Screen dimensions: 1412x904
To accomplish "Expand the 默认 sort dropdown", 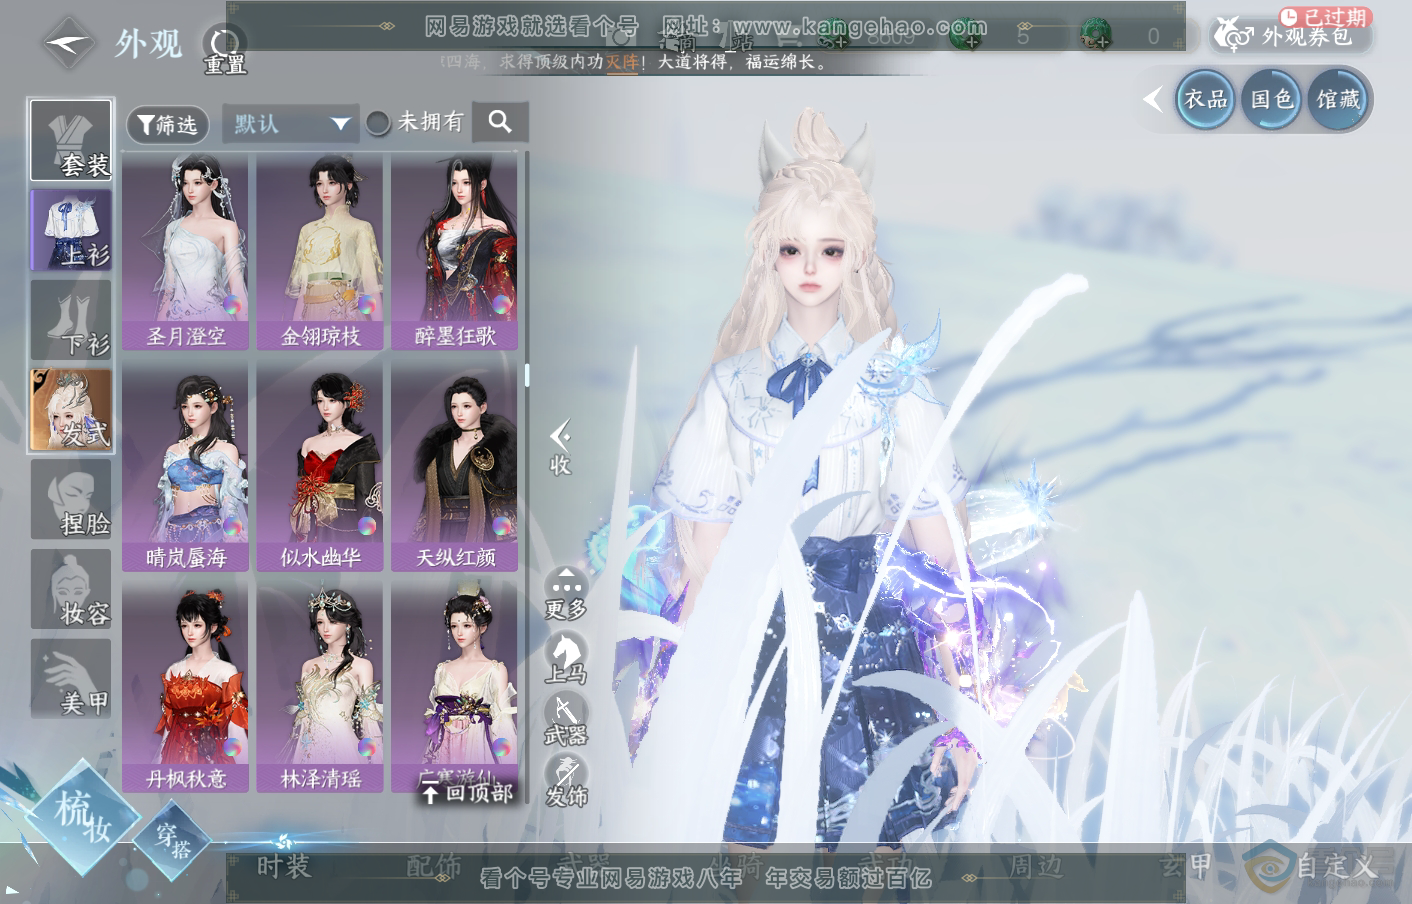I will coord(290,124).
